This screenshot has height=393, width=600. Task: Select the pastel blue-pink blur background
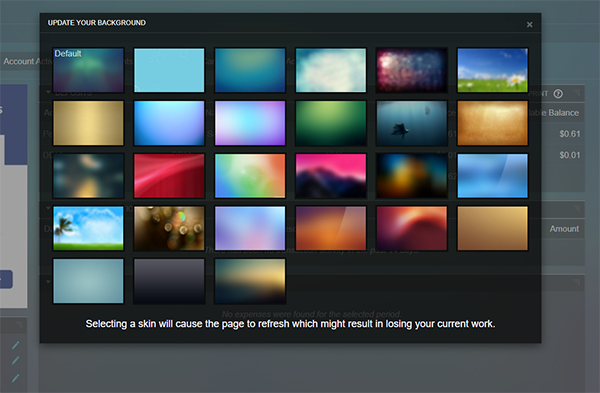250,228
